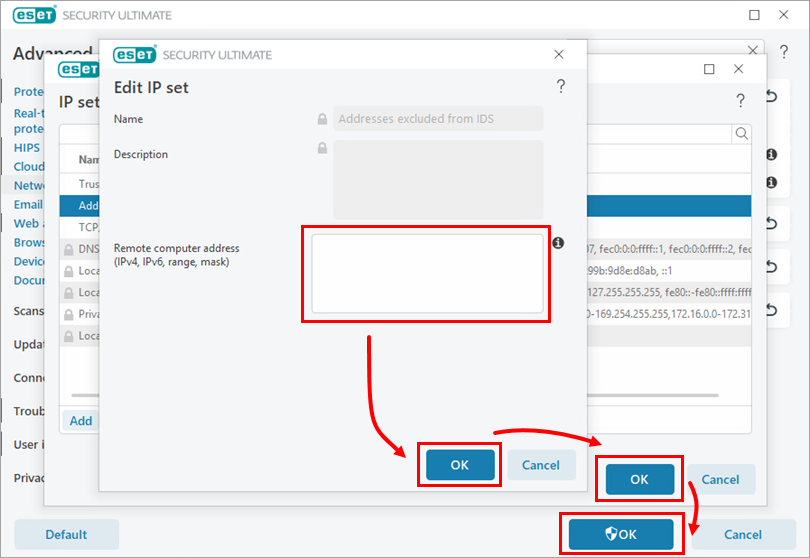Cancel the Edit IP set dialog

click(x=541, y=465)
